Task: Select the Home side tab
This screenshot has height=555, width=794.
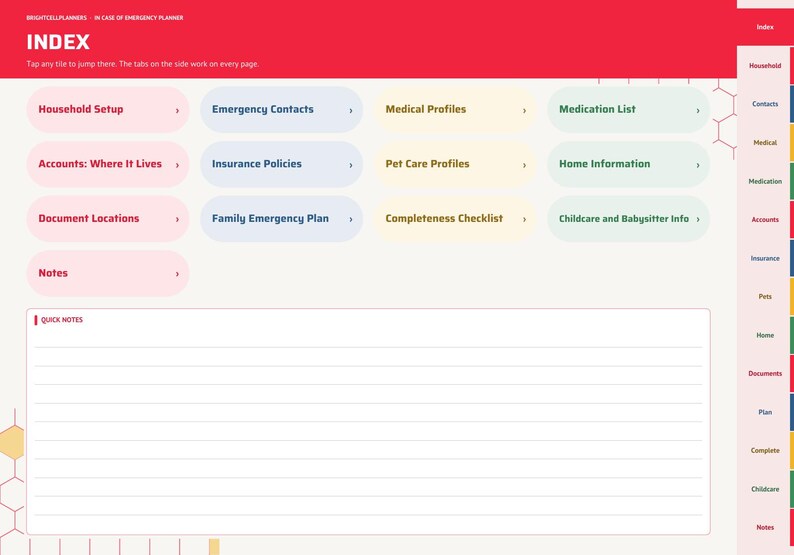Action: pyautogui.click(x=765, y=335)
